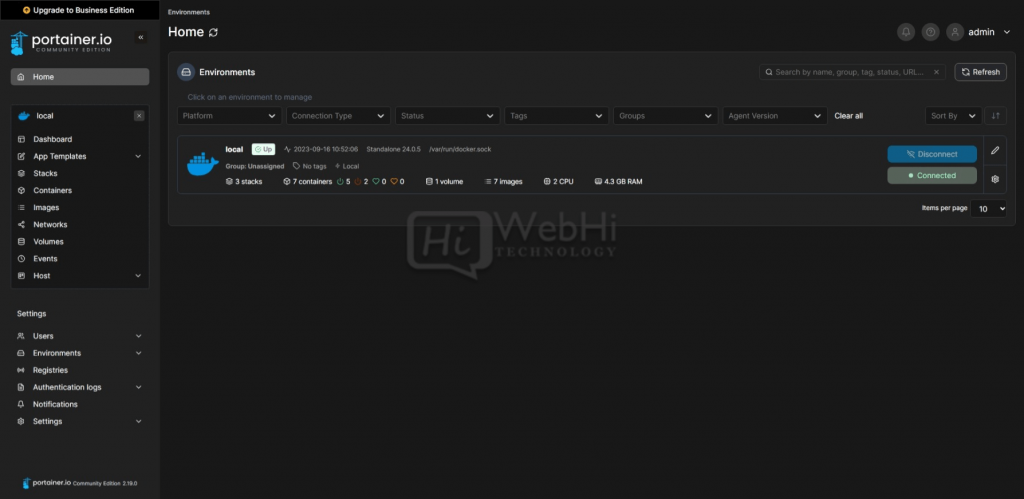Open the Status filter dropdown
This screenshot has height=499, width=1024.
coord(447,116)
